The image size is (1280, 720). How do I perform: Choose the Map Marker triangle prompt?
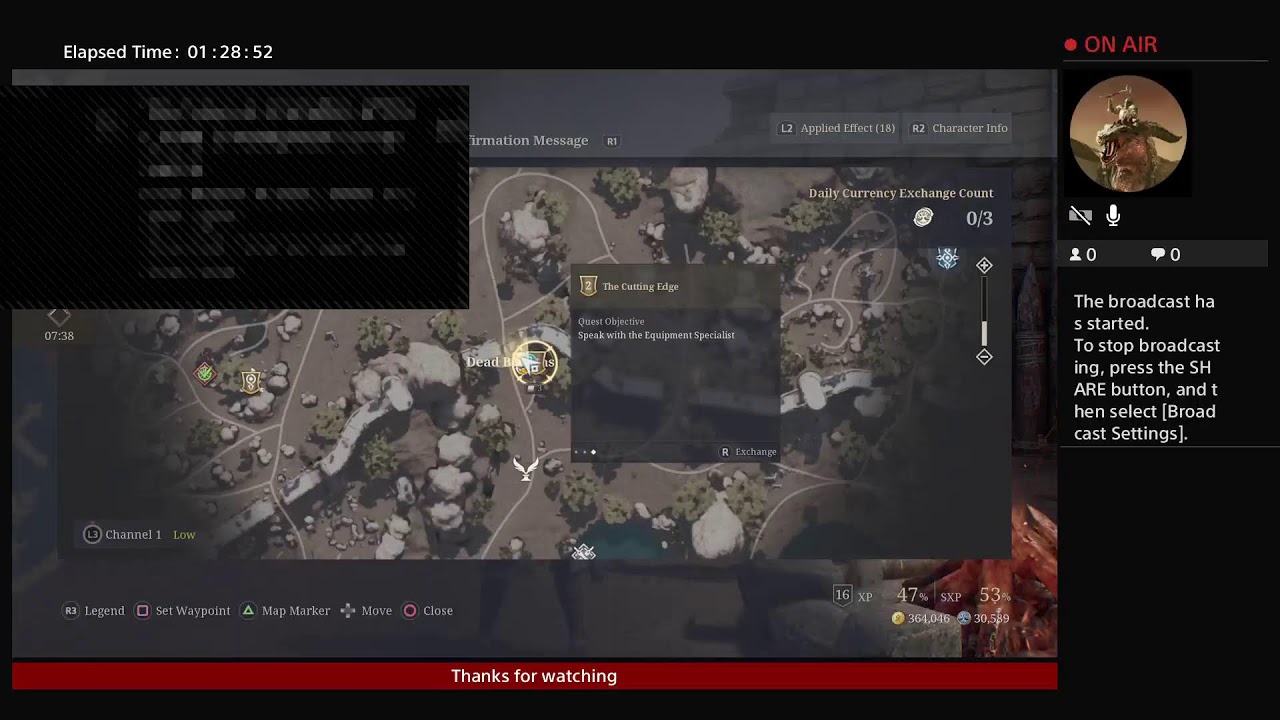286,610
